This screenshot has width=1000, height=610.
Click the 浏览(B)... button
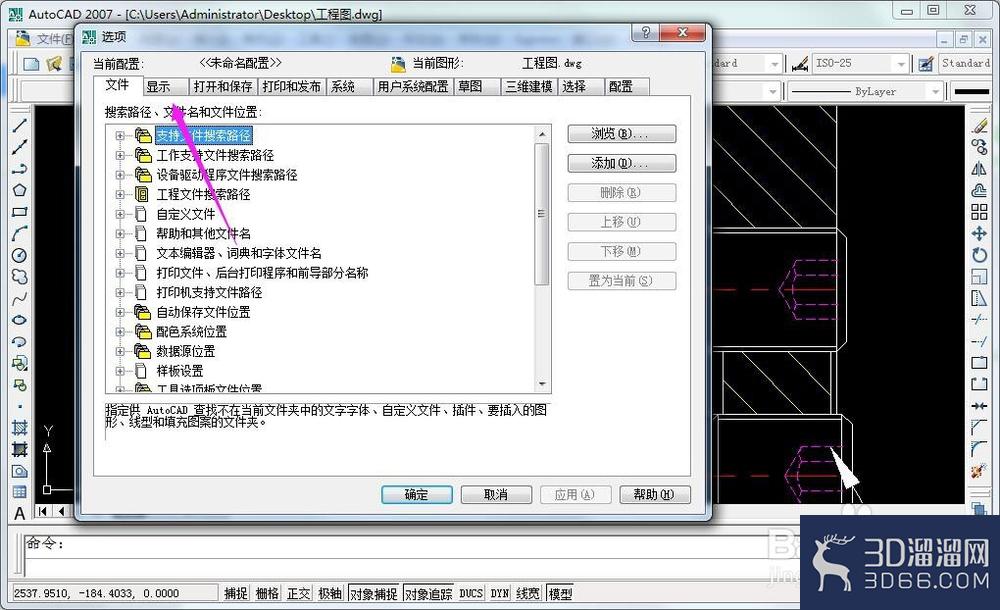tap(622, 134)
